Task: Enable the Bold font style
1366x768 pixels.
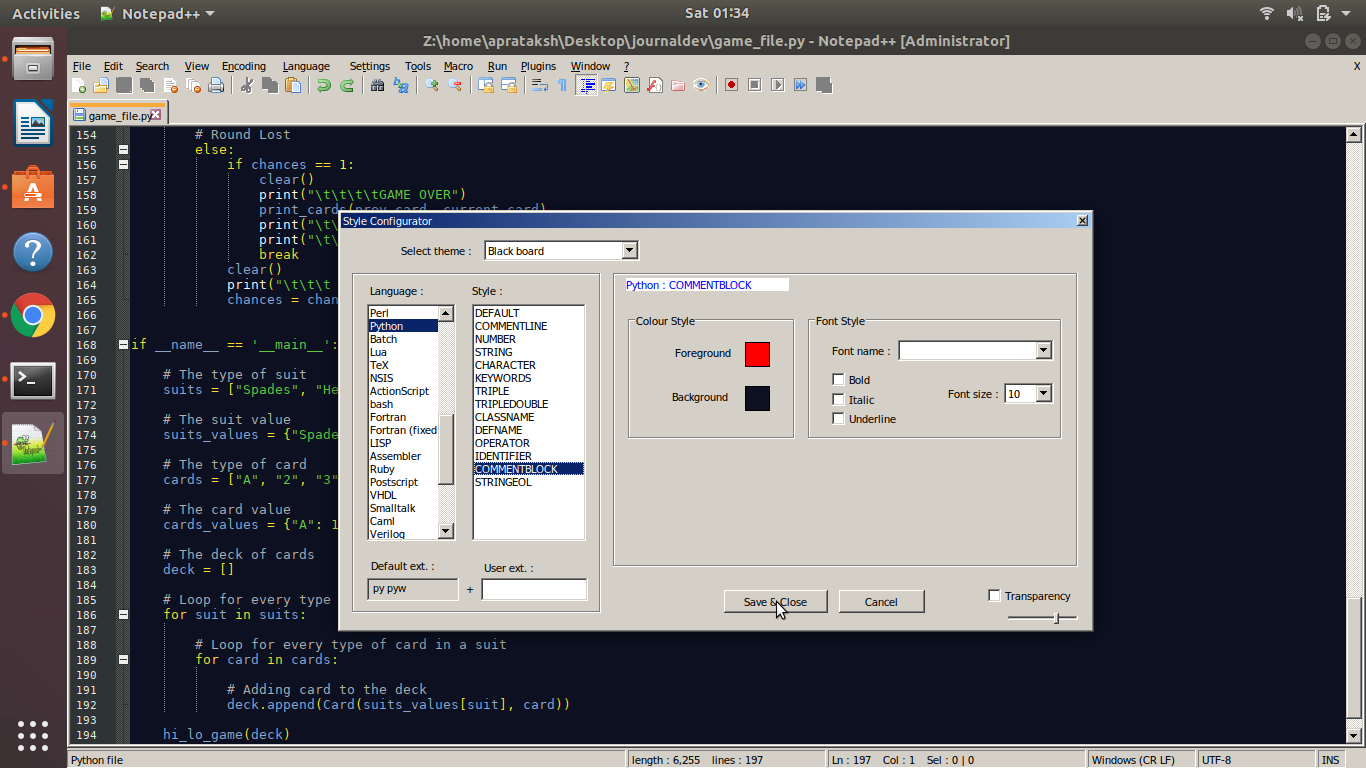Action: [837, 379]
